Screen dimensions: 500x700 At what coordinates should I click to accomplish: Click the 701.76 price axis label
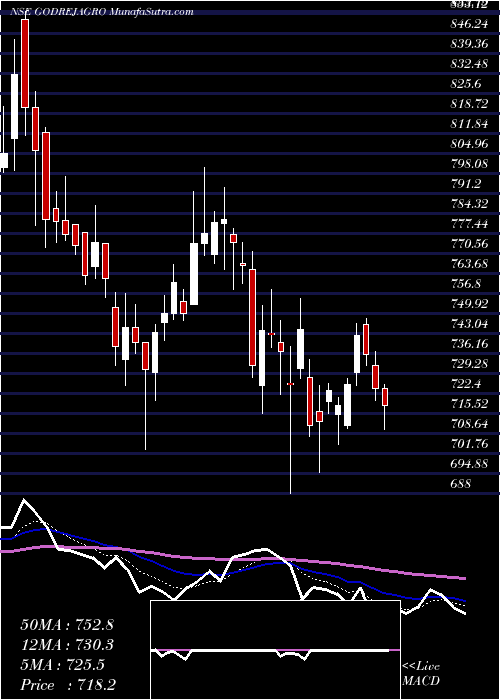tap(469, 444)
